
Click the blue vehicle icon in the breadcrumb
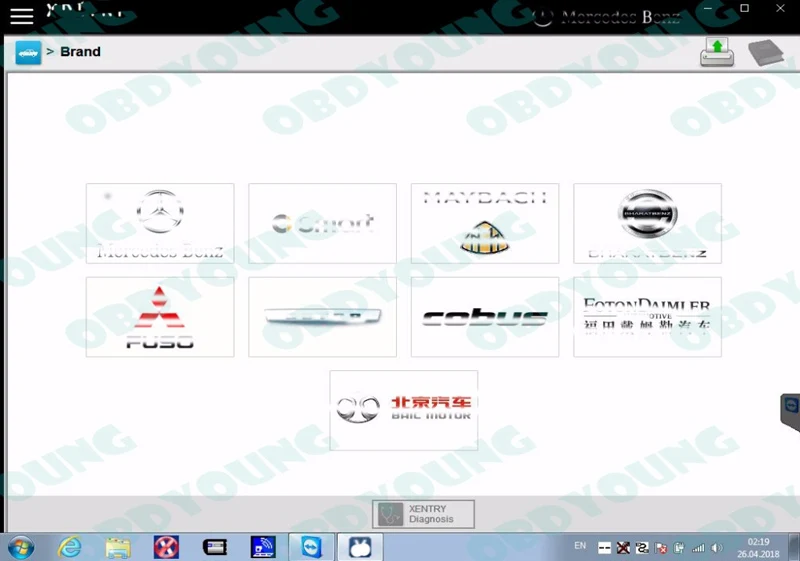(x=28, y=53)
